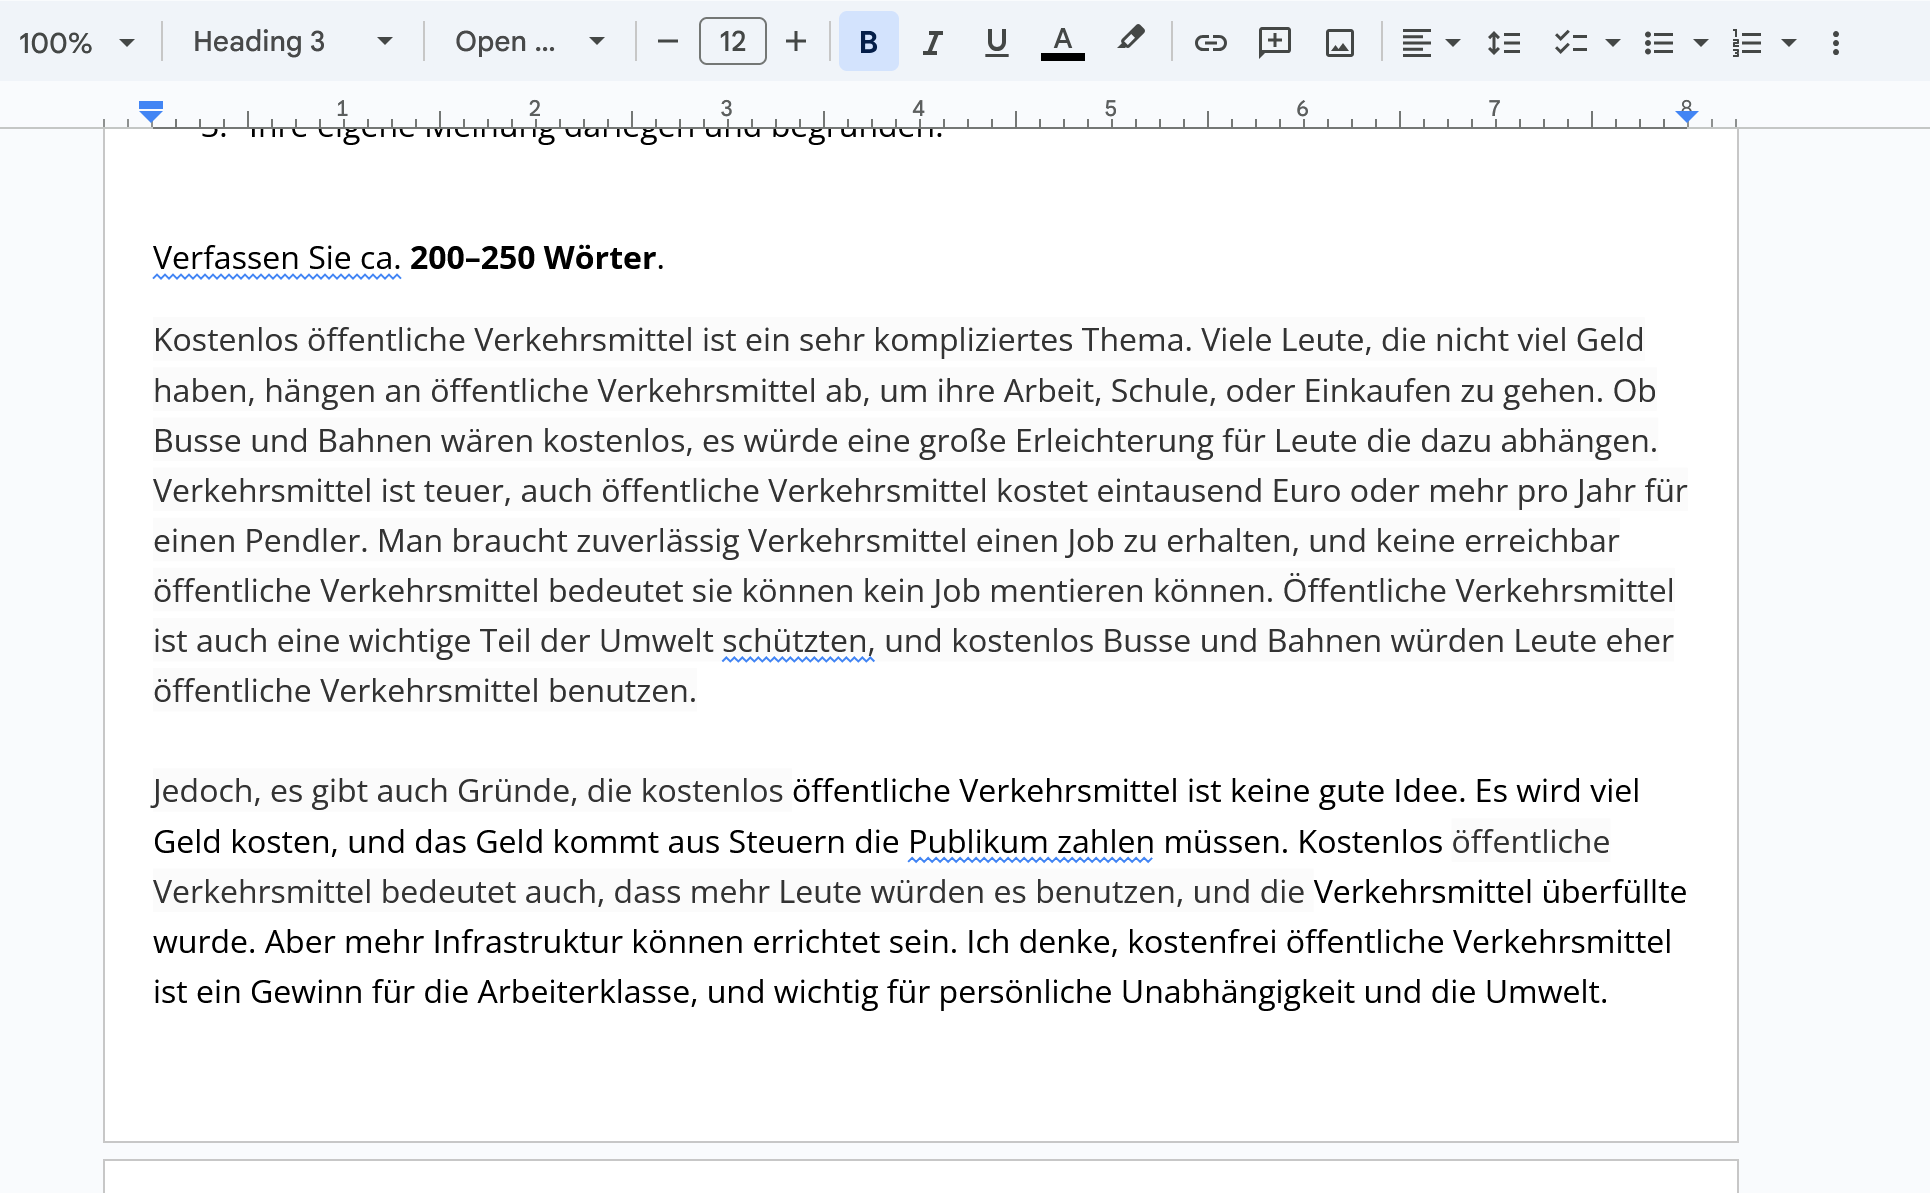The image size is (1930, 1193).
Task: Increase font size with plus button
Action: tap(796, 42)
